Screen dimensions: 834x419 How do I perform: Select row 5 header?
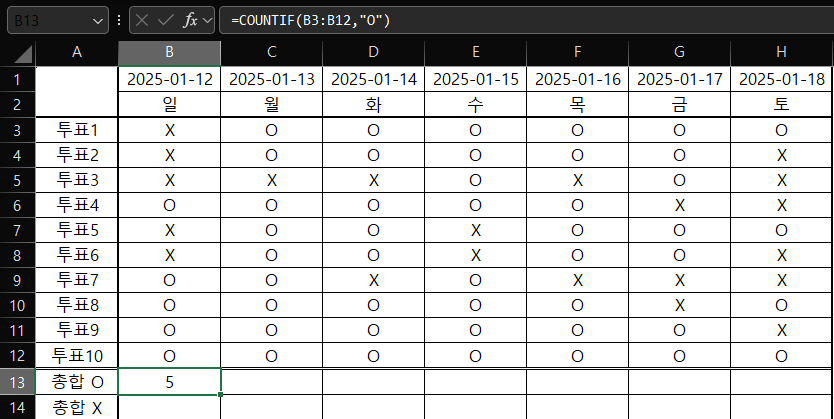(18, 180)
